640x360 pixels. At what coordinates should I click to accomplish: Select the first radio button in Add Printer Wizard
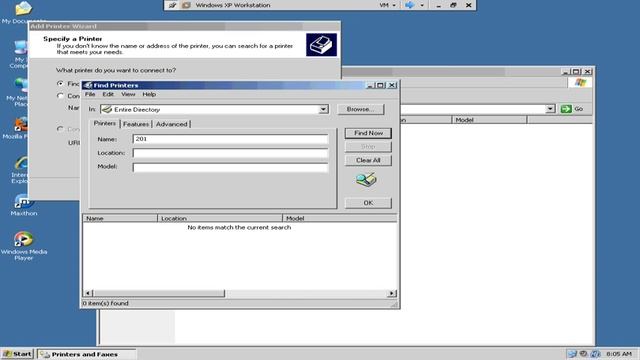[x=60, y=83]
